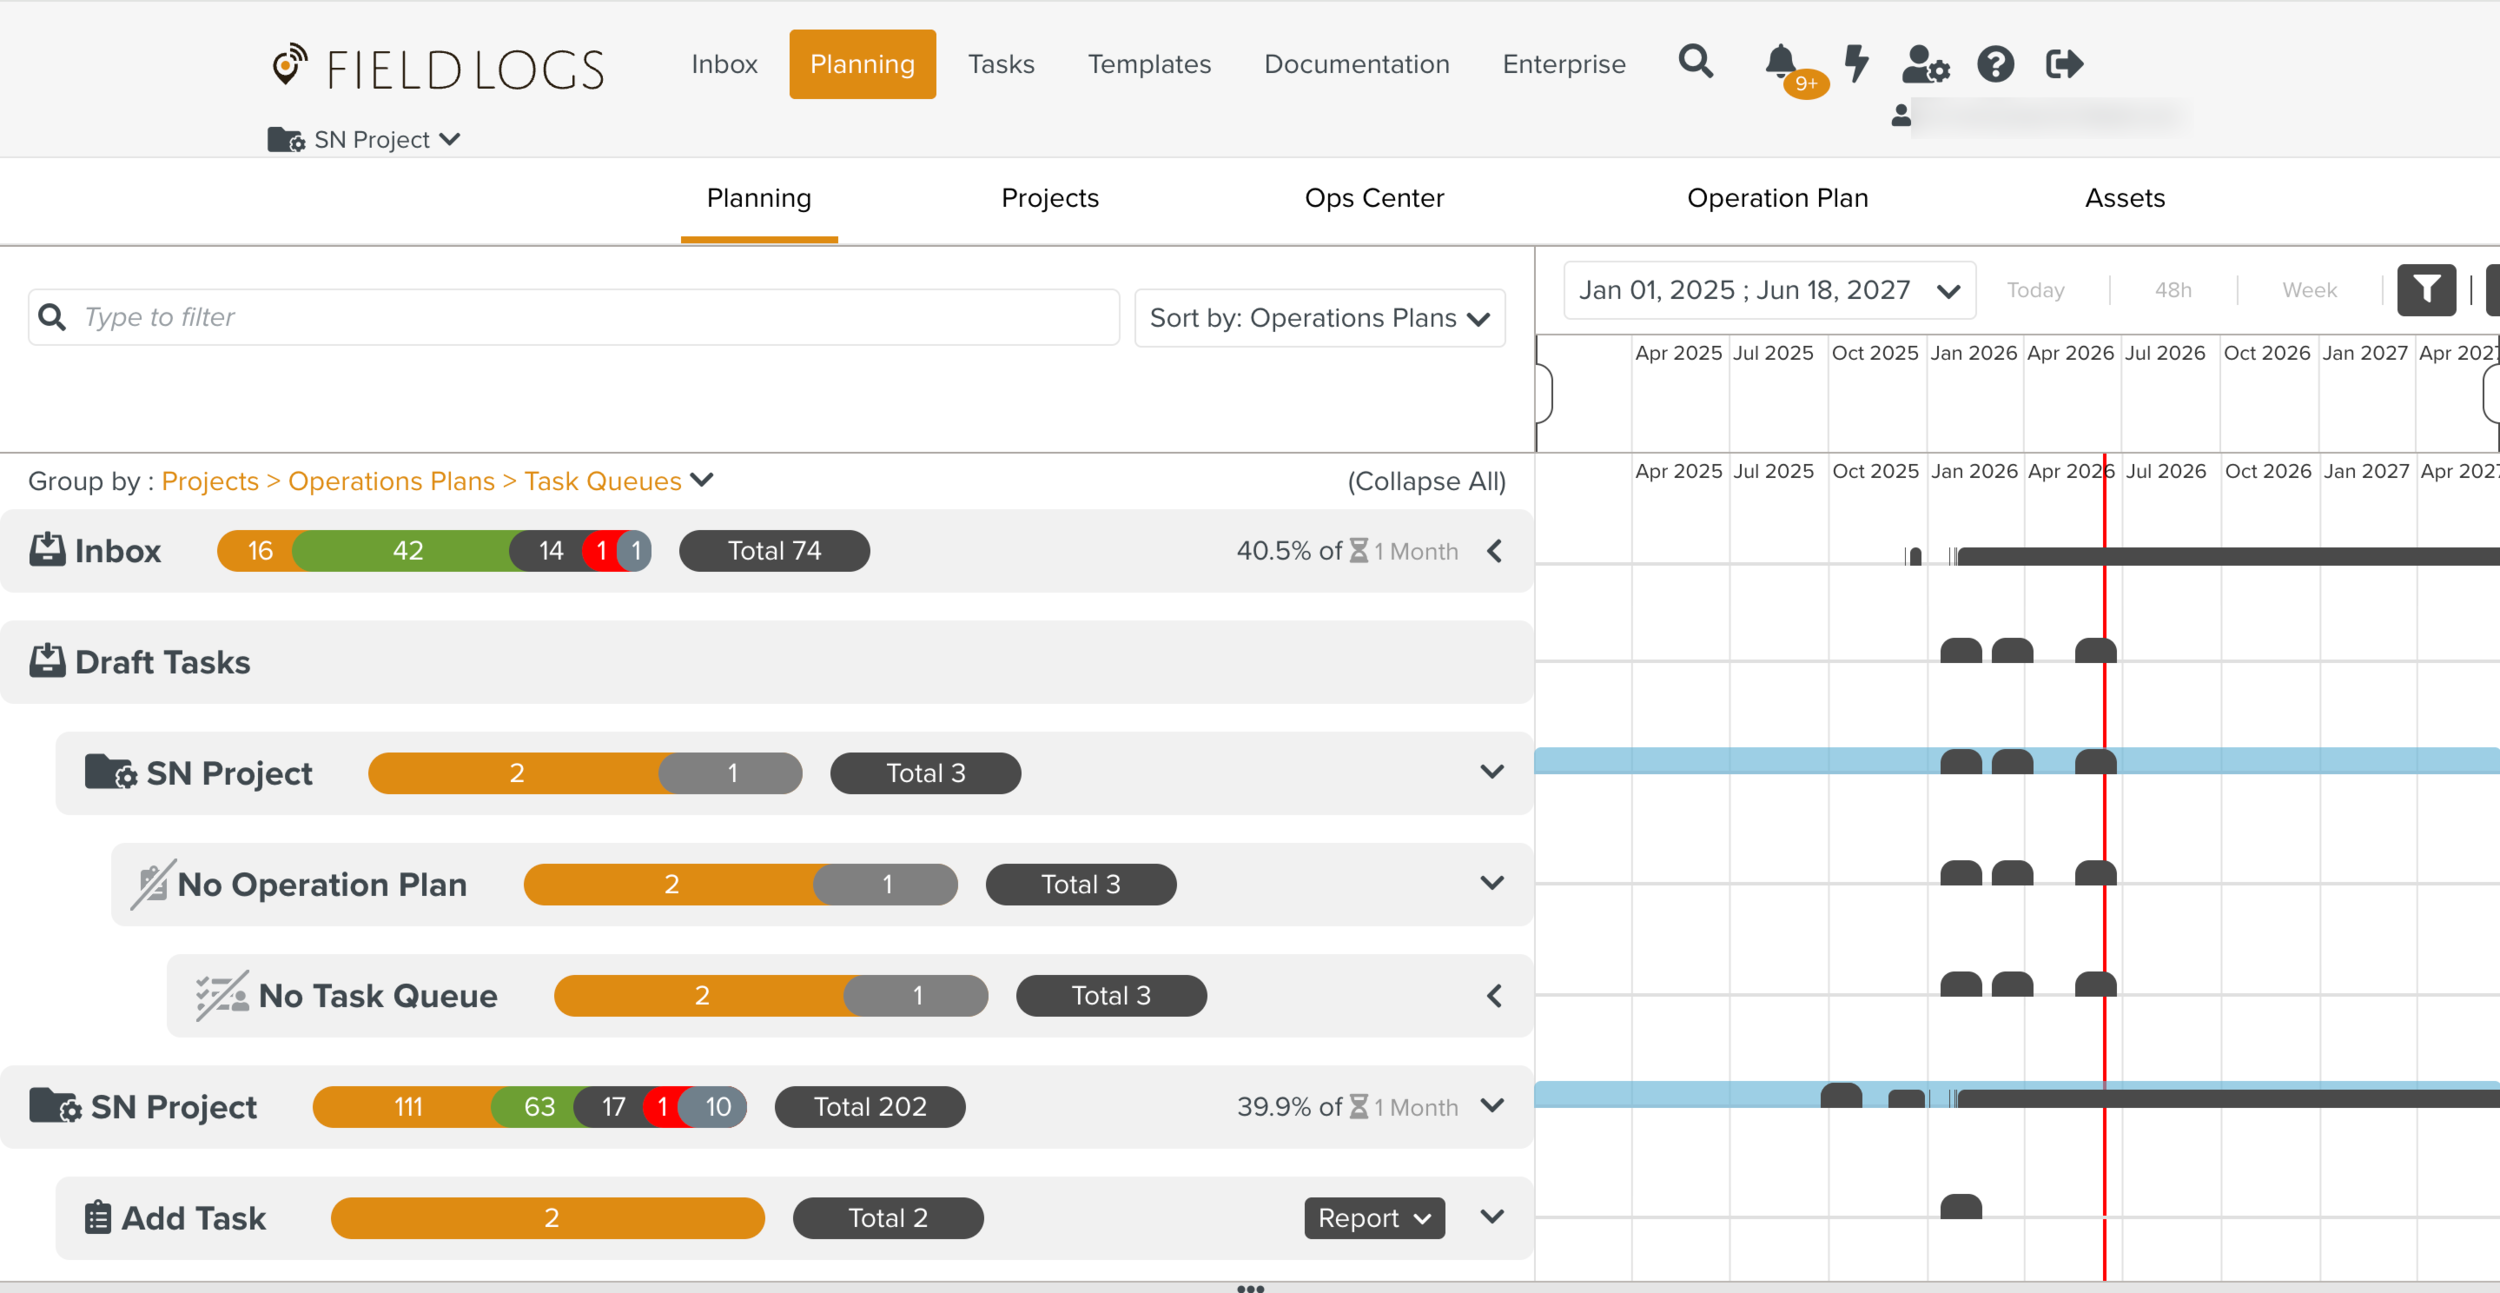This screenshot has height=1293, width=2500.
Task: Open the date range dropdown
Action: pyautogui.click(x=1769, y=290)
